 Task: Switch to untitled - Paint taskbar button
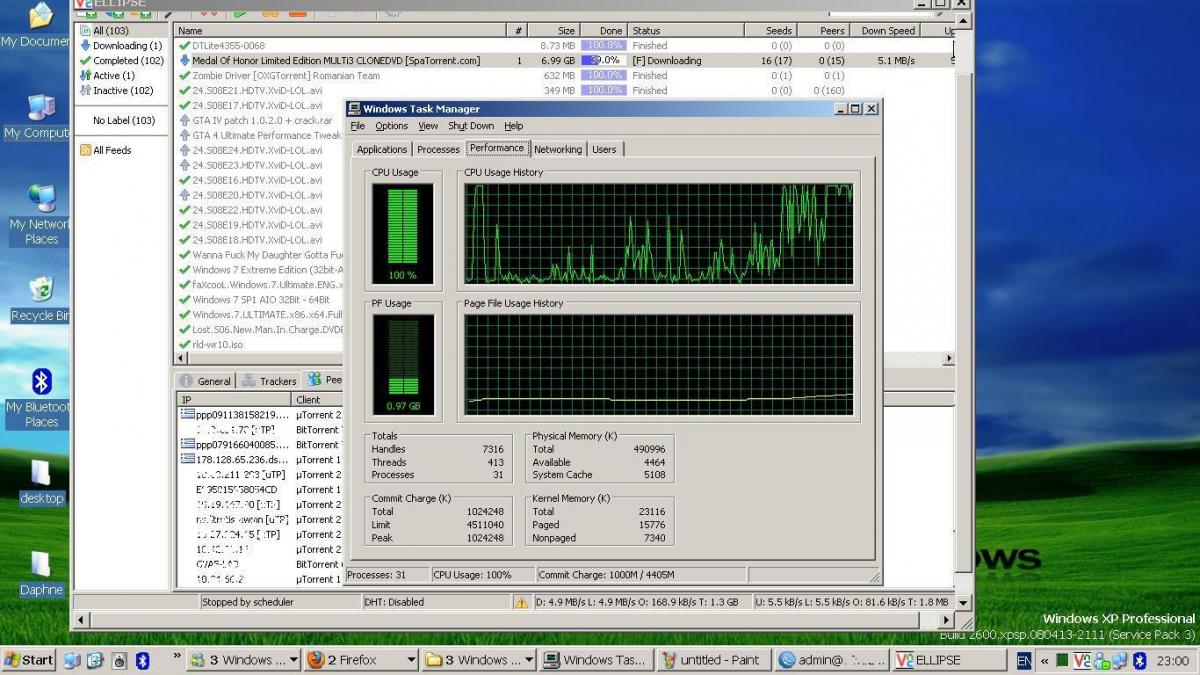pyautogui.click(x=714, y=660)
